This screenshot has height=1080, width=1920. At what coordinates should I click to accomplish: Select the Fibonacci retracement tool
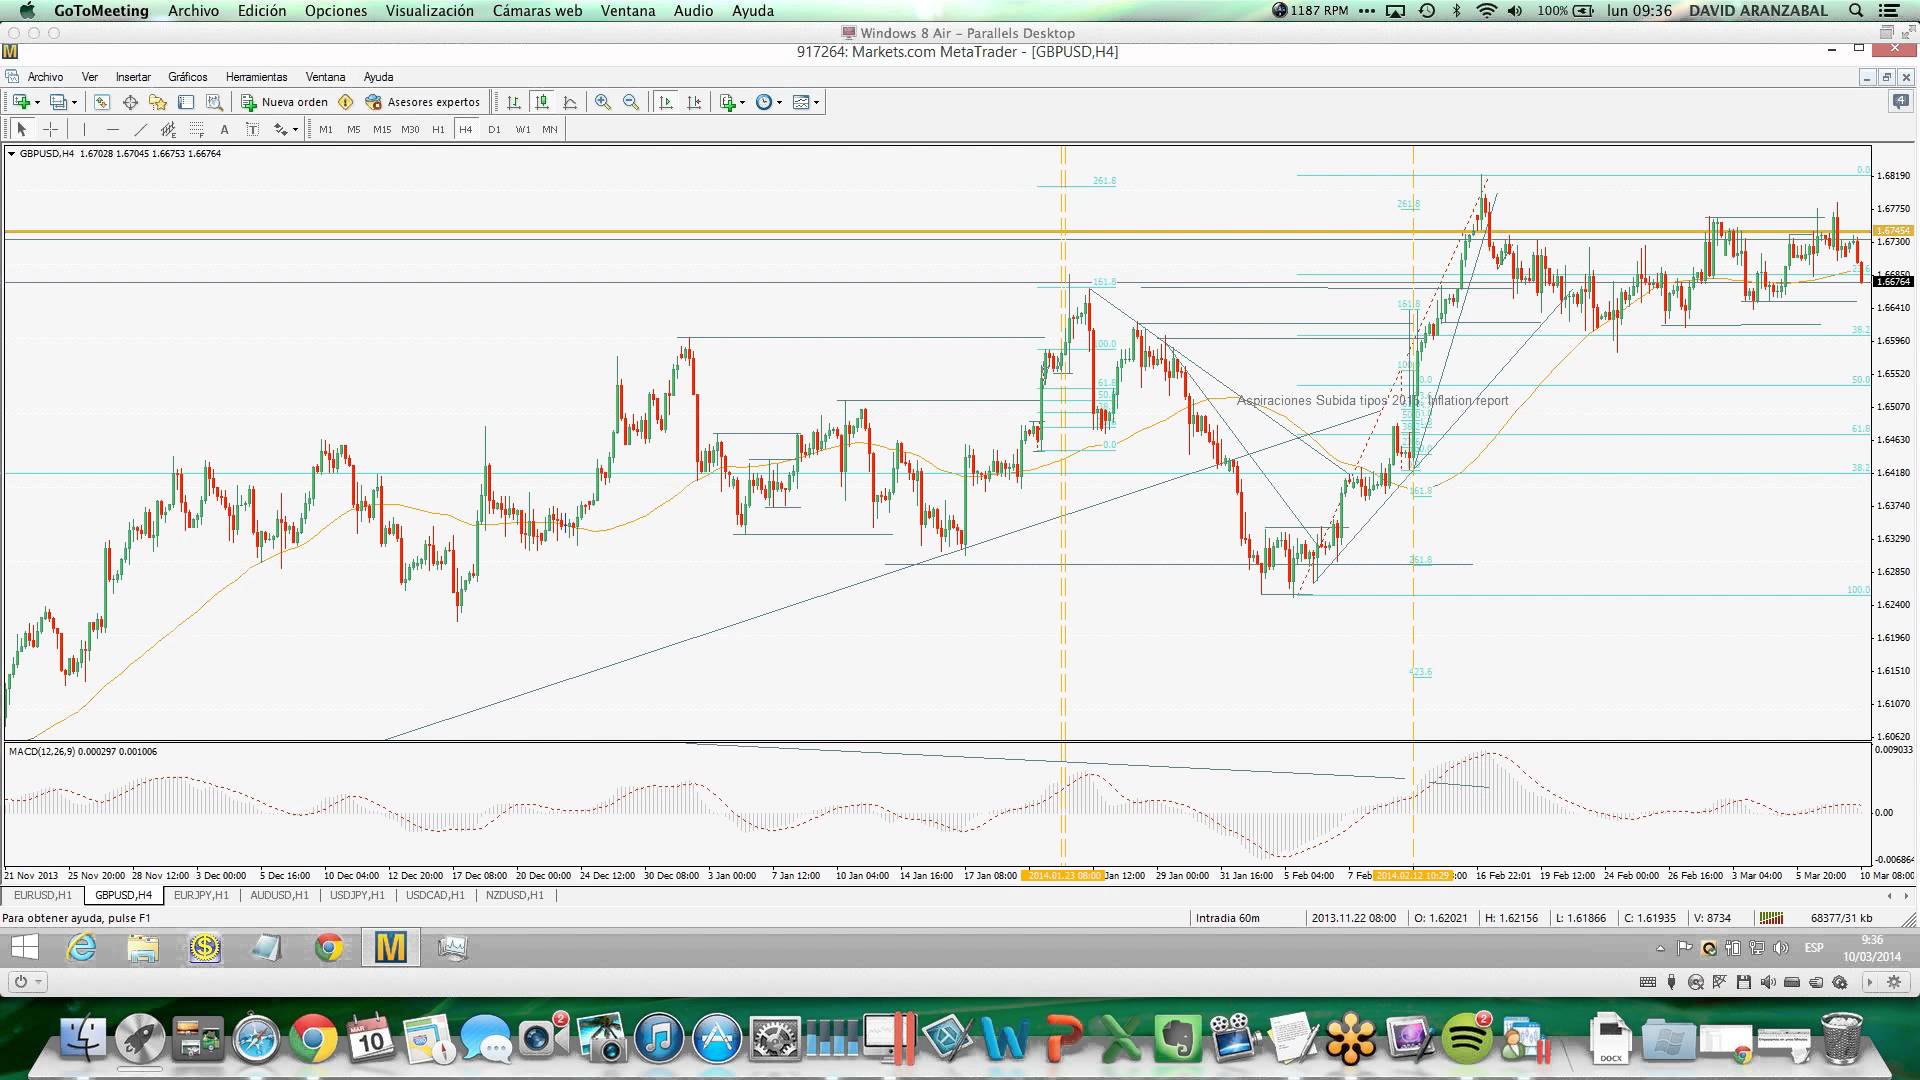[197, 129]
